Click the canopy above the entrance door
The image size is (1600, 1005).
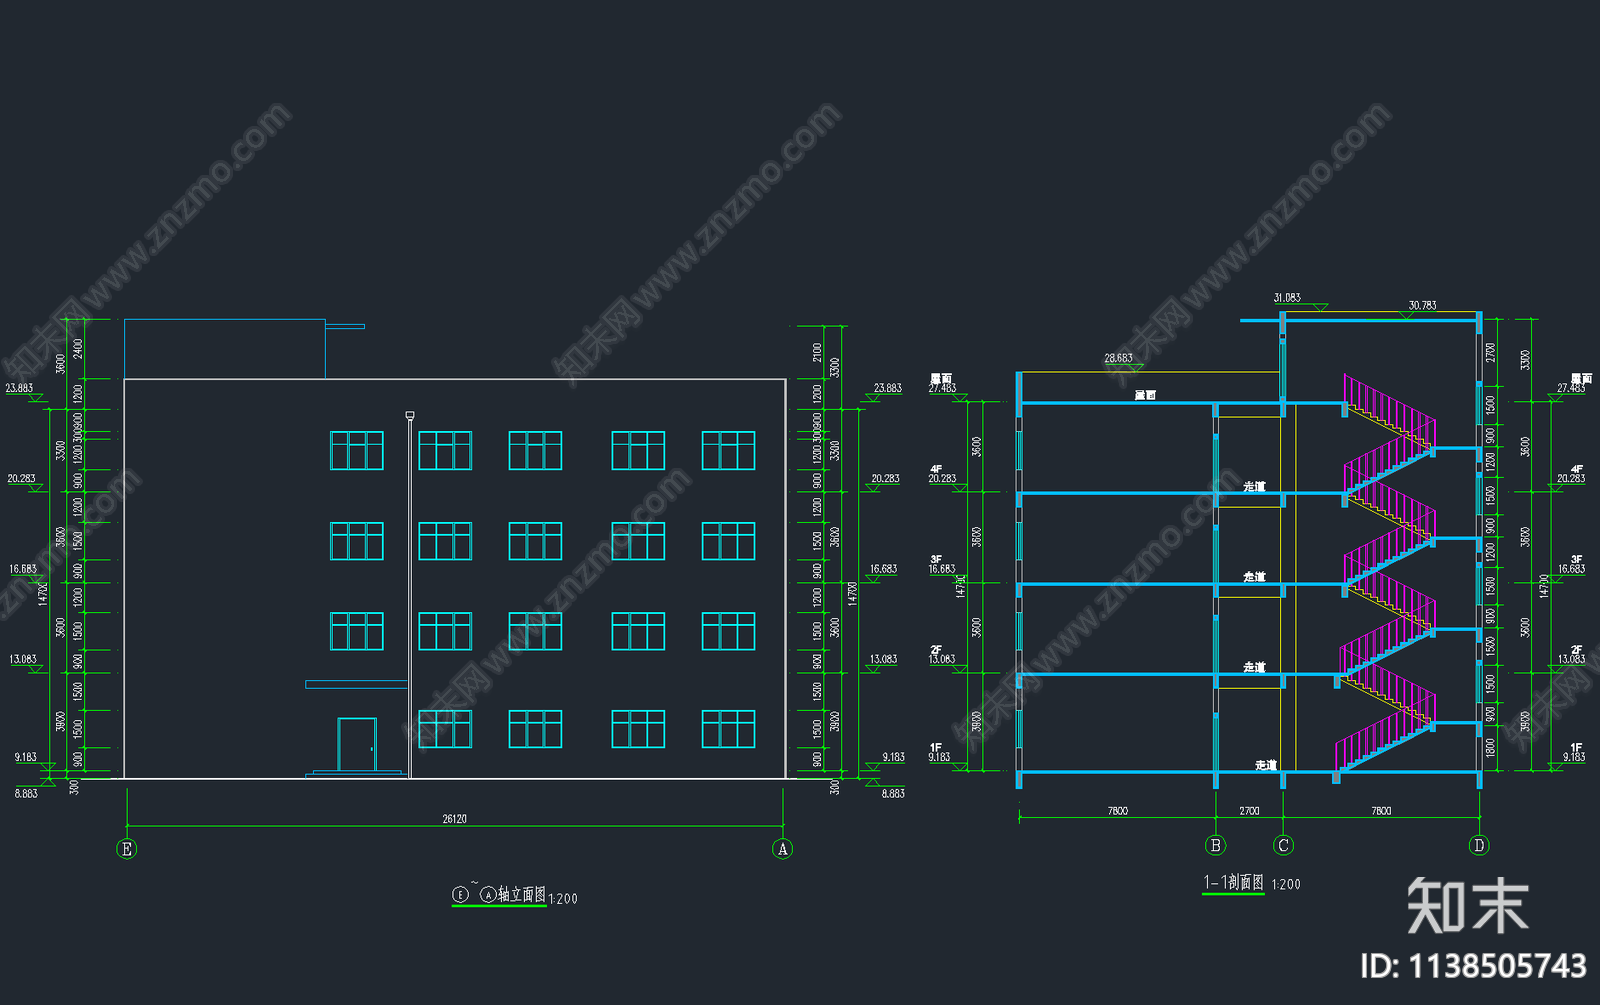pos(357,685)
